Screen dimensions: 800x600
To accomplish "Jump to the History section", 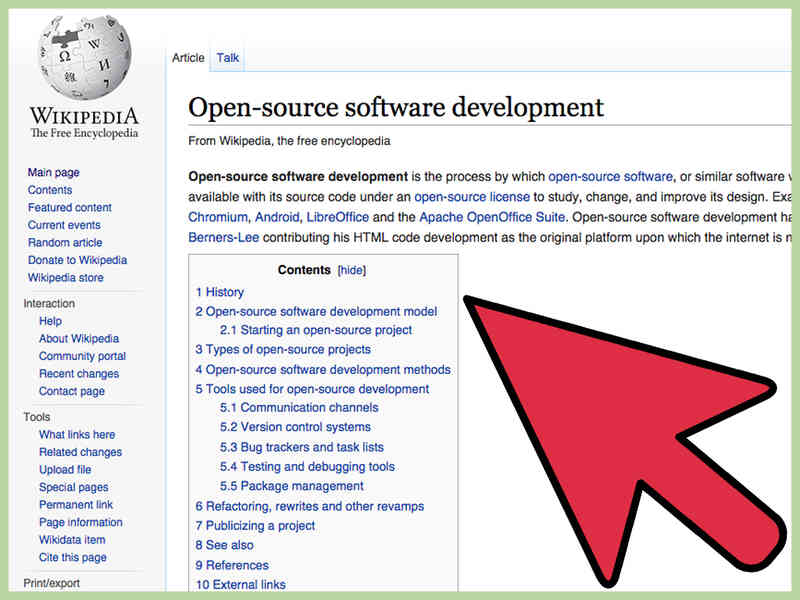I will pos(219,292).
